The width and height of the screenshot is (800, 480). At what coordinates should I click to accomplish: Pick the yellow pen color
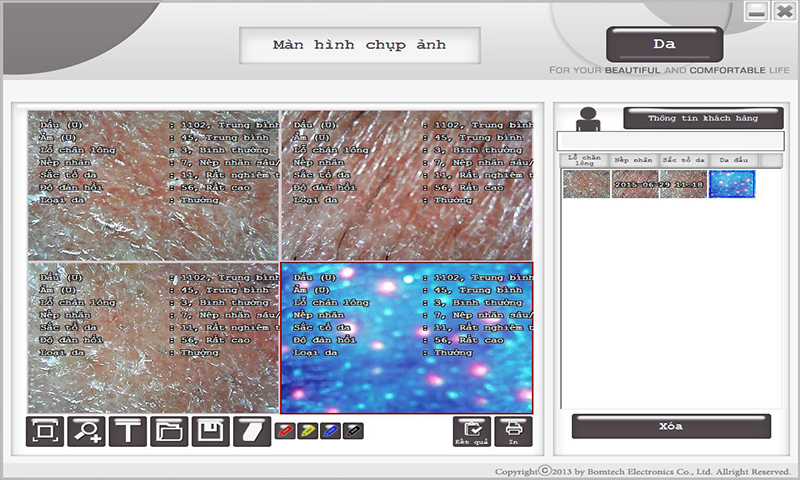(x=307, y=431)
